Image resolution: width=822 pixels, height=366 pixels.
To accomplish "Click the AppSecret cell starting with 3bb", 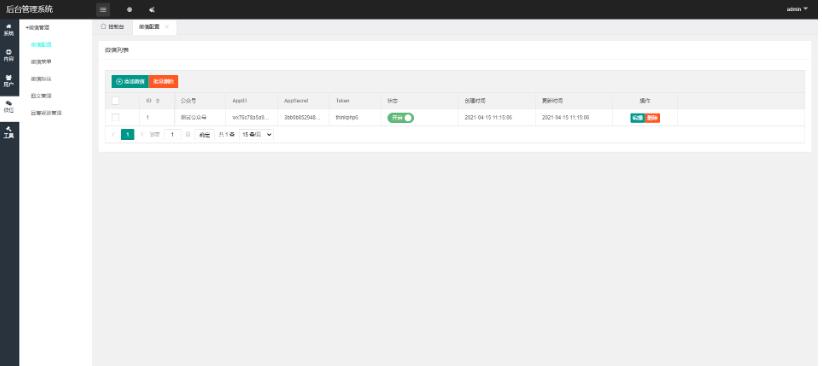I will (x=302, y=117).
